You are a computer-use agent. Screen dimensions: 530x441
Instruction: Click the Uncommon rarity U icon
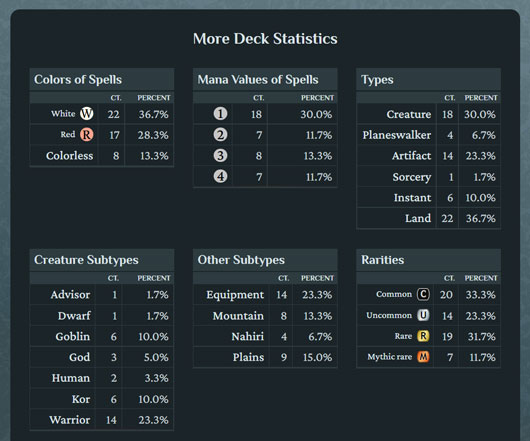pos(423,315)
